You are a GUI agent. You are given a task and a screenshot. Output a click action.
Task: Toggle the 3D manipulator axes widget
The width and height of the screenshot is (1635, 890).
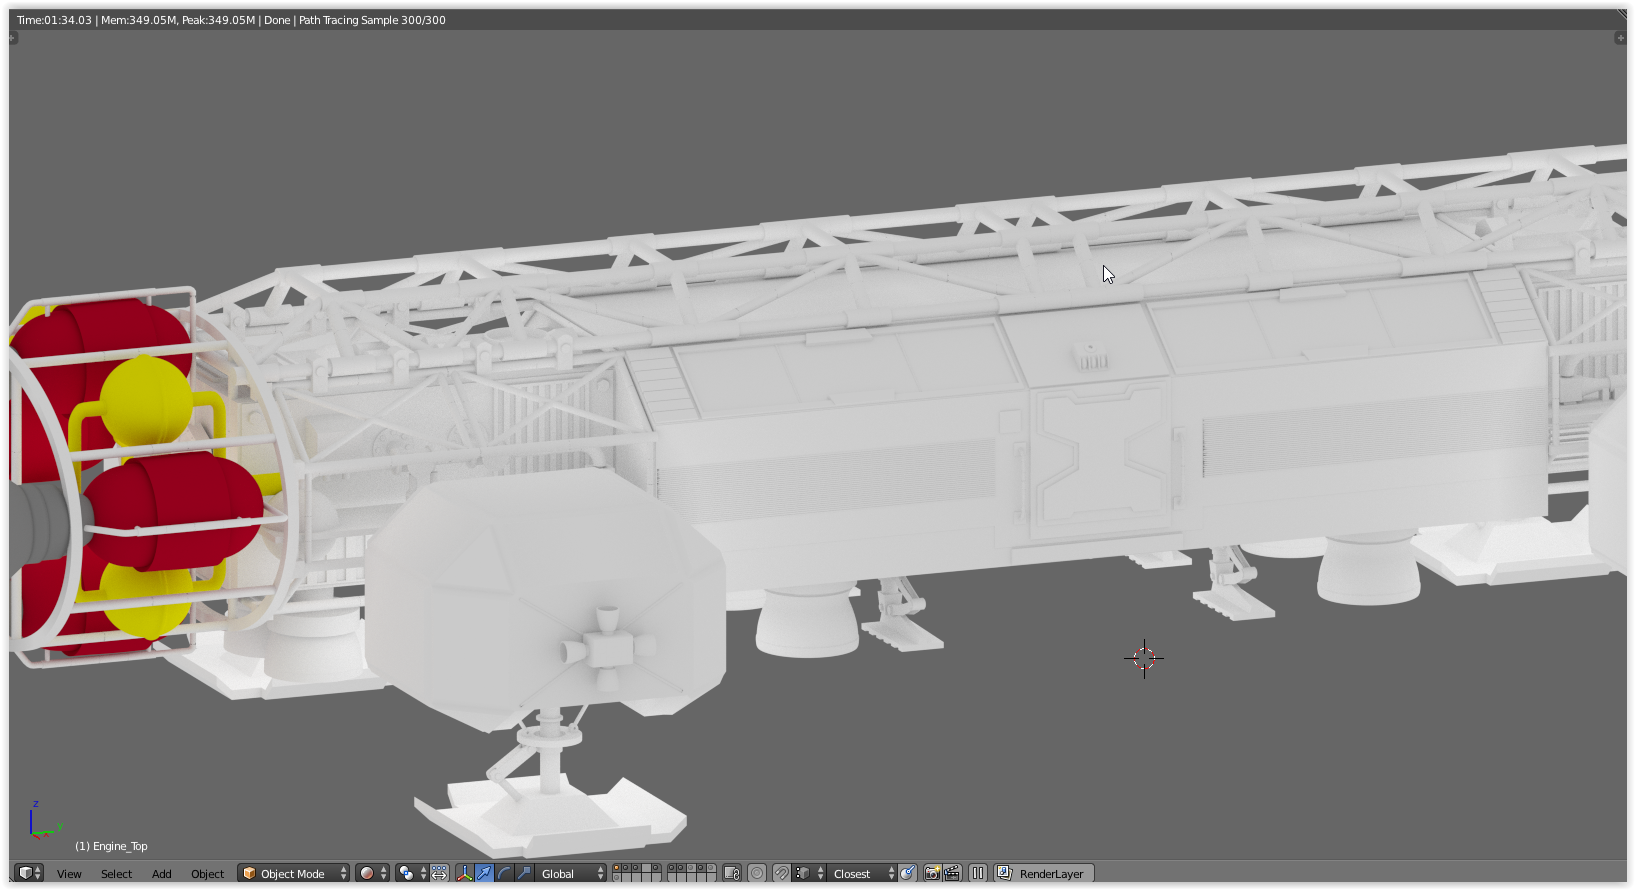[x=465, y=873]
